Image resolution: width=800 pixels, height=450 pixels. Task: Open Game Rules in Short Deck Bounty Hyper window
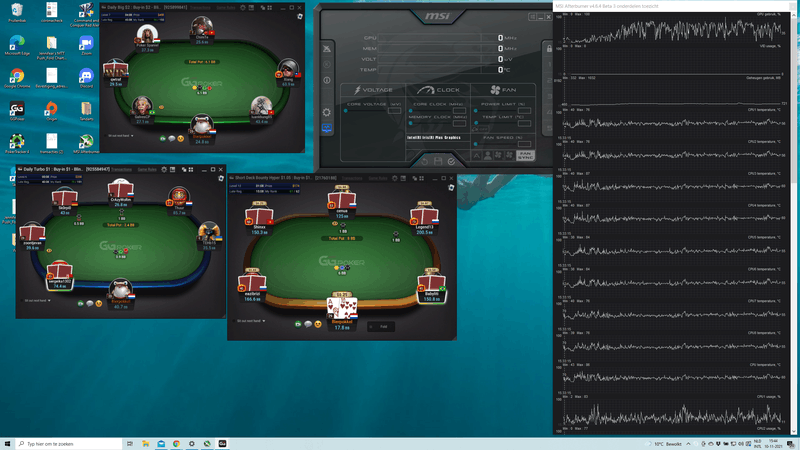coord(378,178)
